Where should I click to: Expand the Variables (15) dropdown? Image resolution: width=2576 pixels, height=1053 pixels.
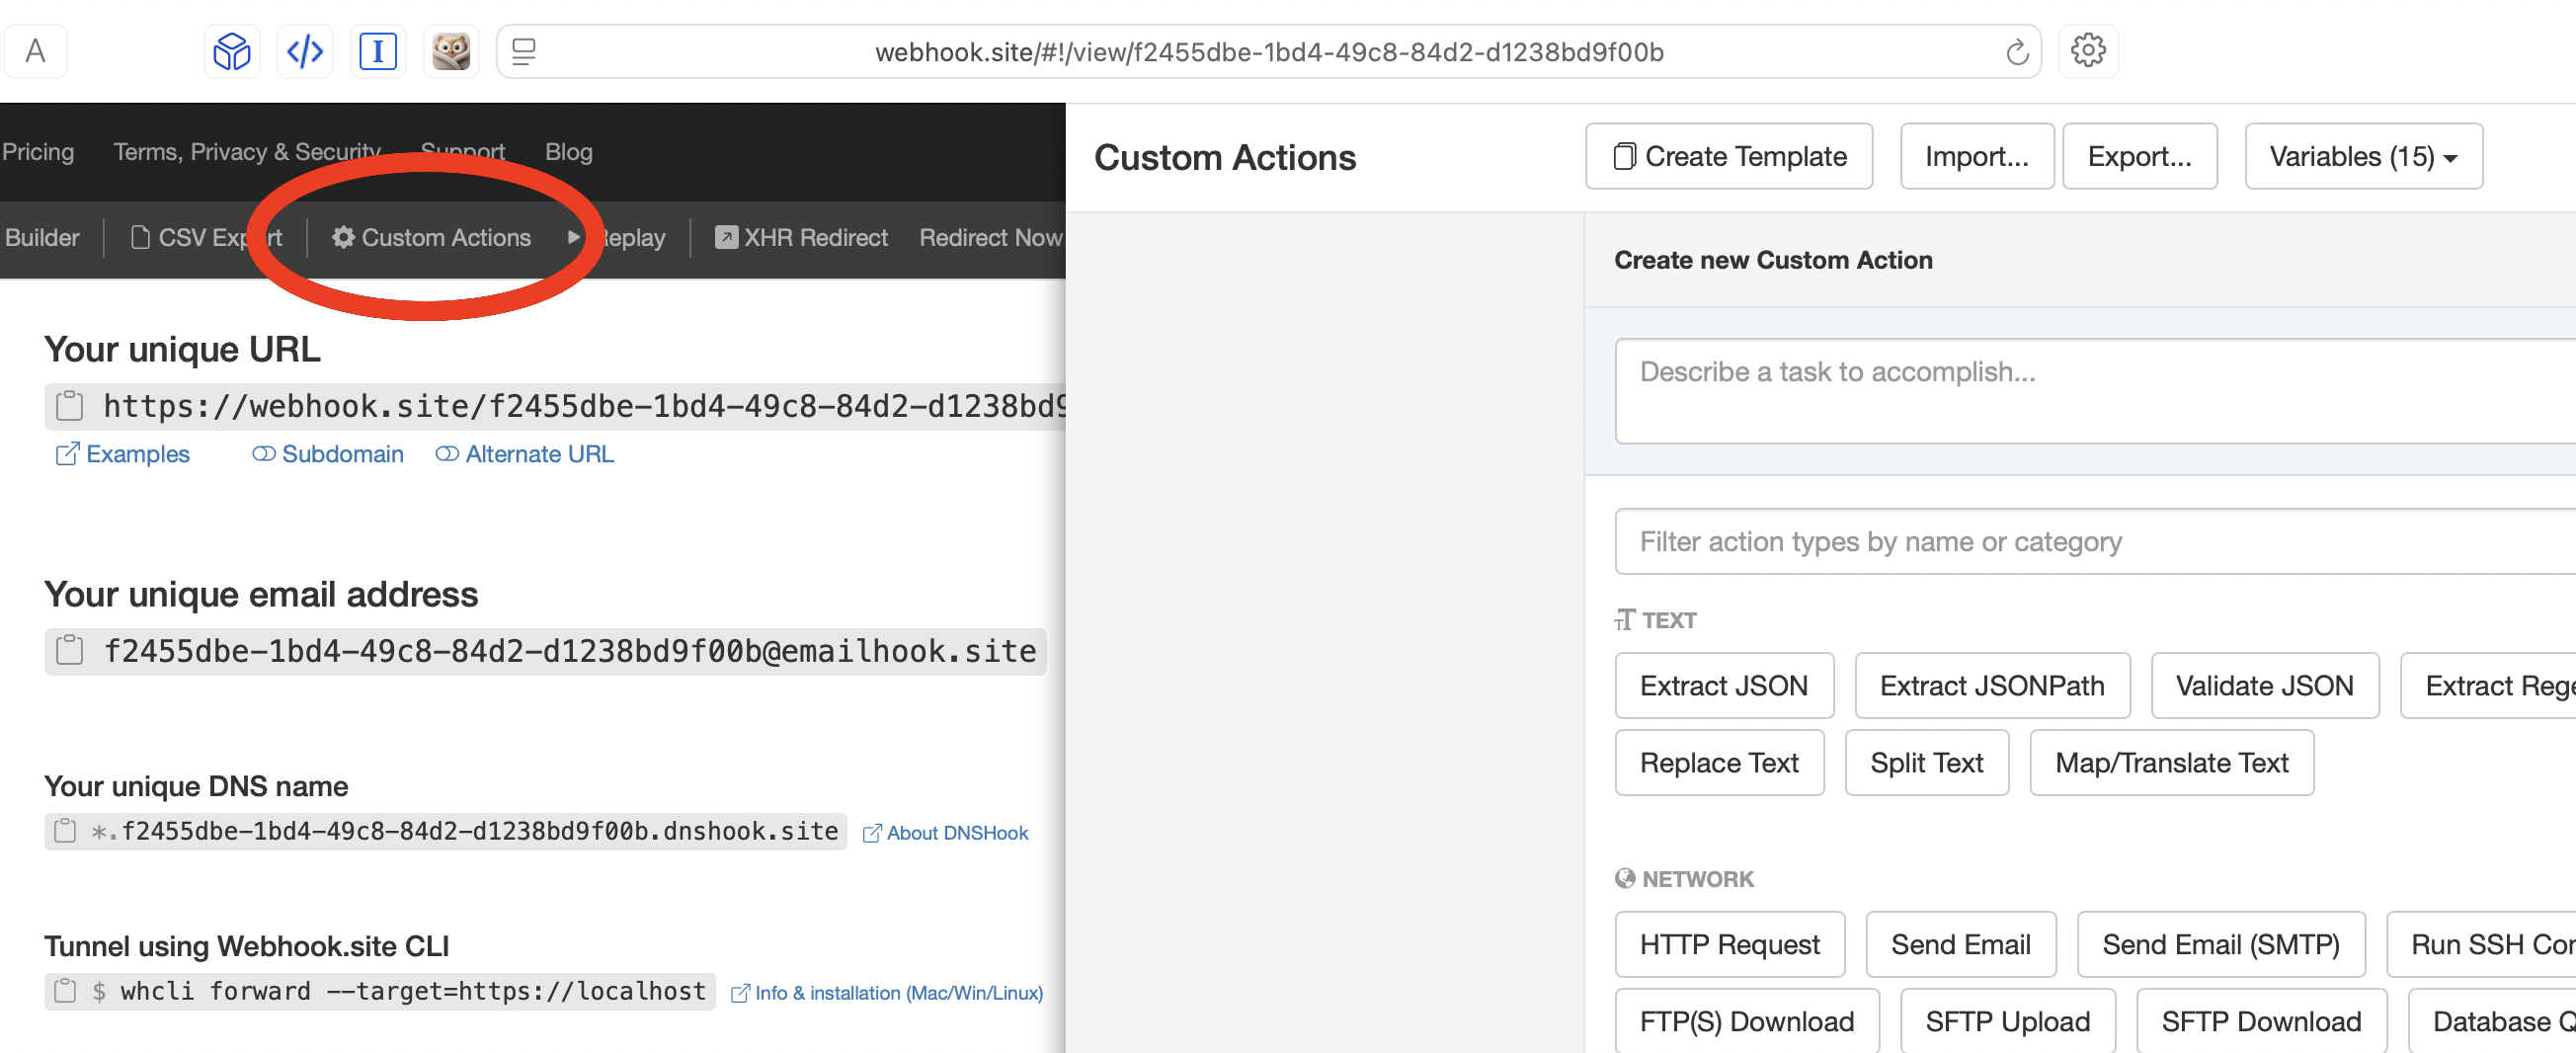(x=2363, y=156)
